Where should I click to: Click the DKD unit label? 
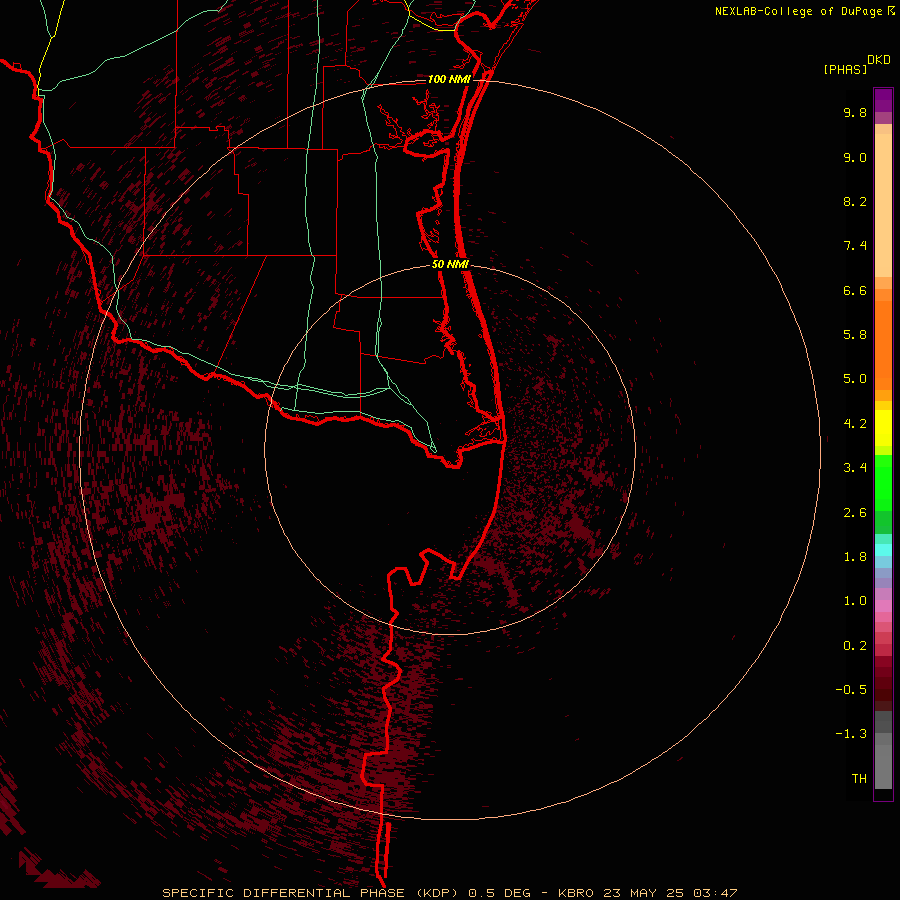click(x=879, y=60)
